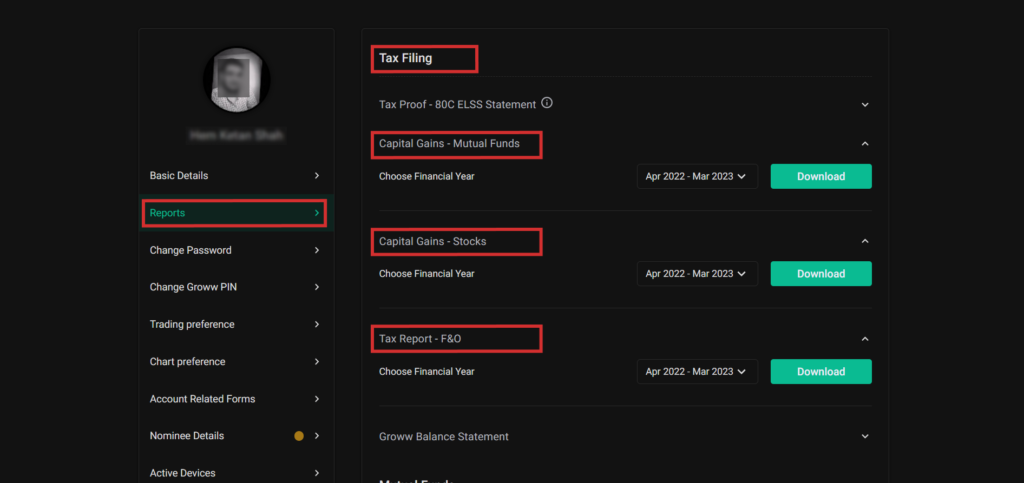Expand the Groww Balance Statement section

[x=865, y=437]
